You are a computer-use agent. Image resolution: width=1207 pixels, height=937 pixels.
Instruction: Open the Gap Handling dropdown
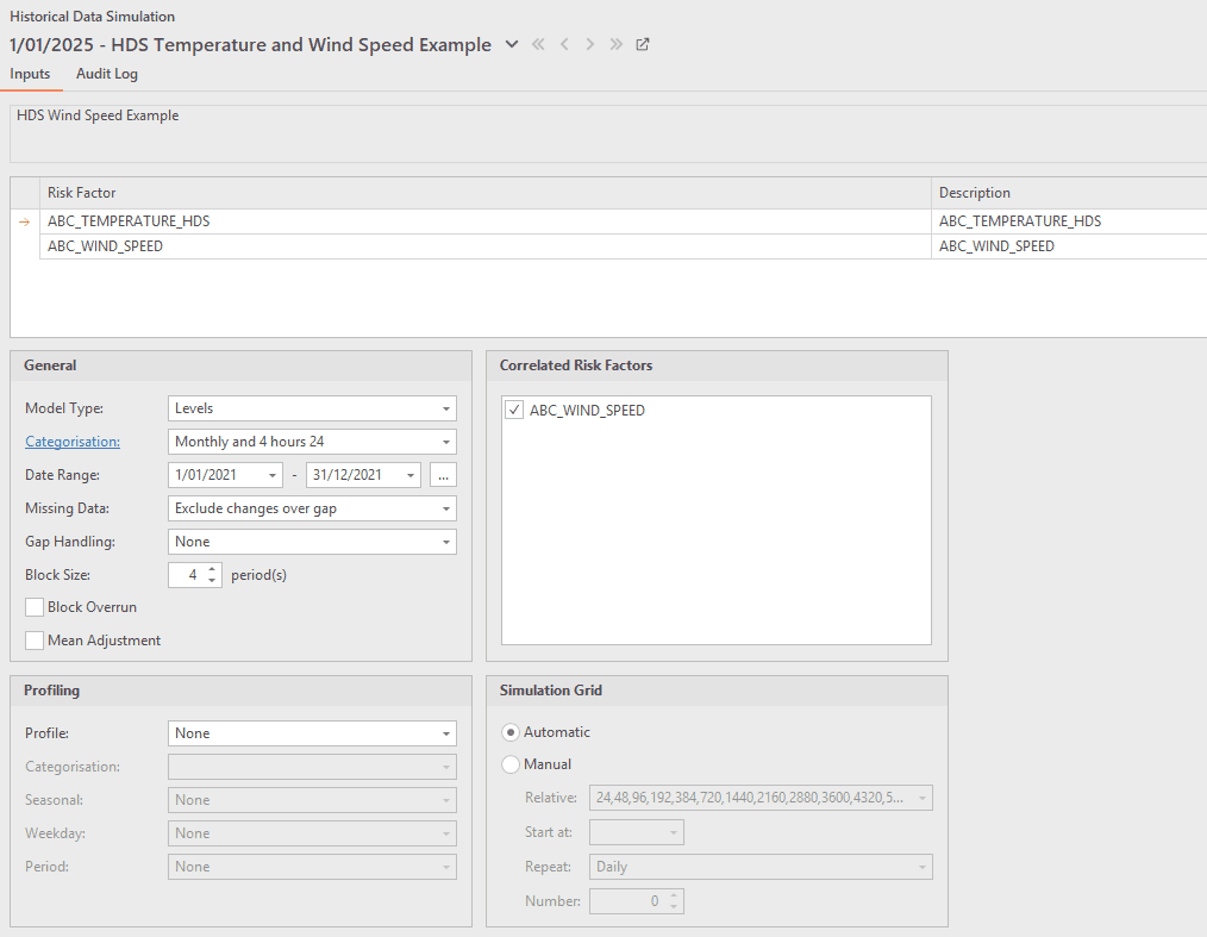click(312, 541)
